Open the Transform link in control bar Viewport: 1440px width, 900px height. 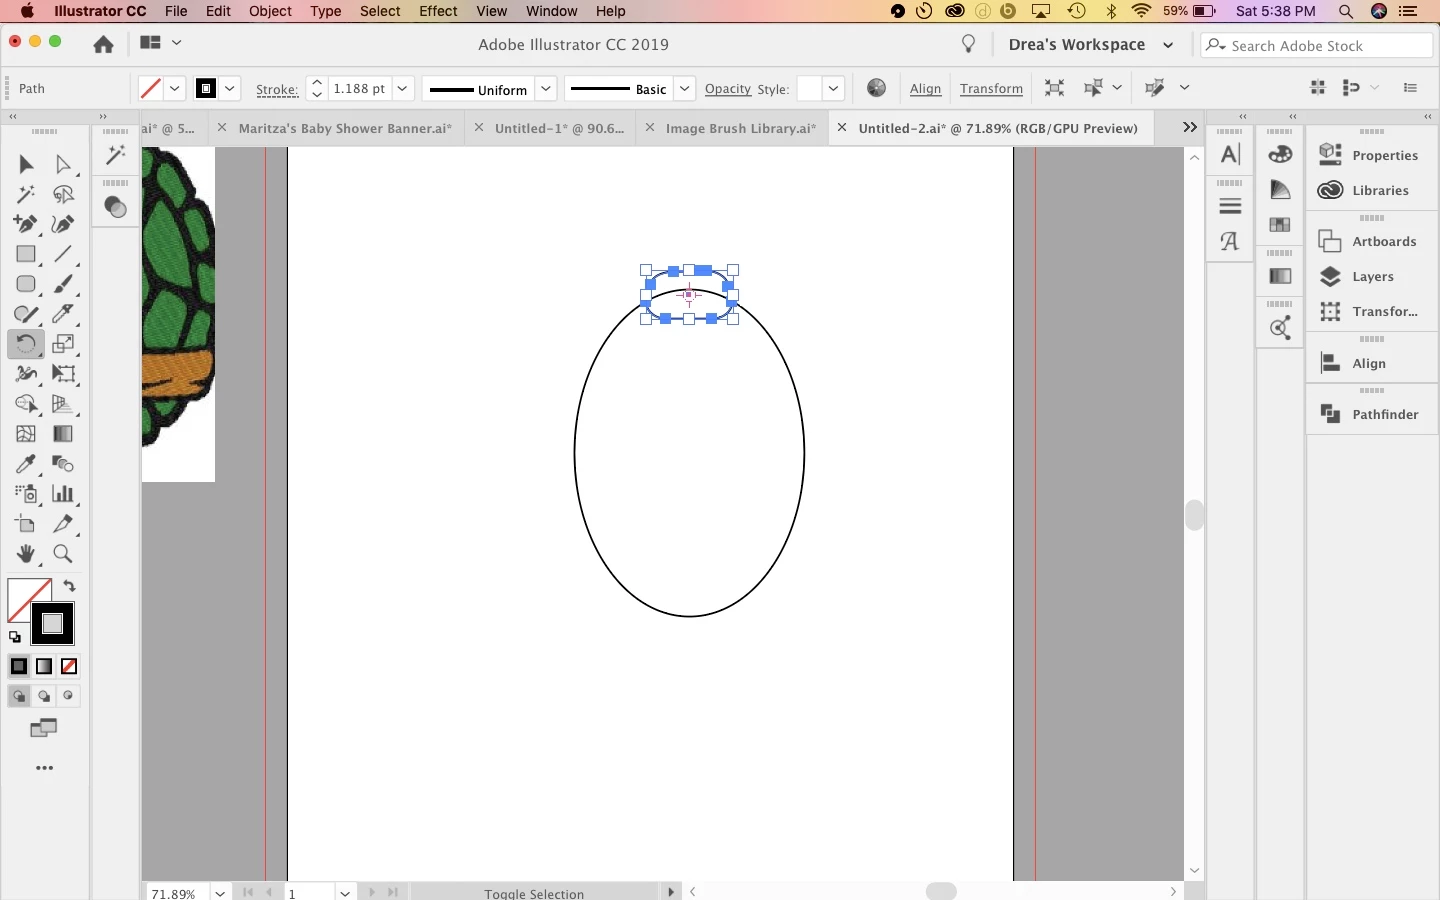pos(991,89)
